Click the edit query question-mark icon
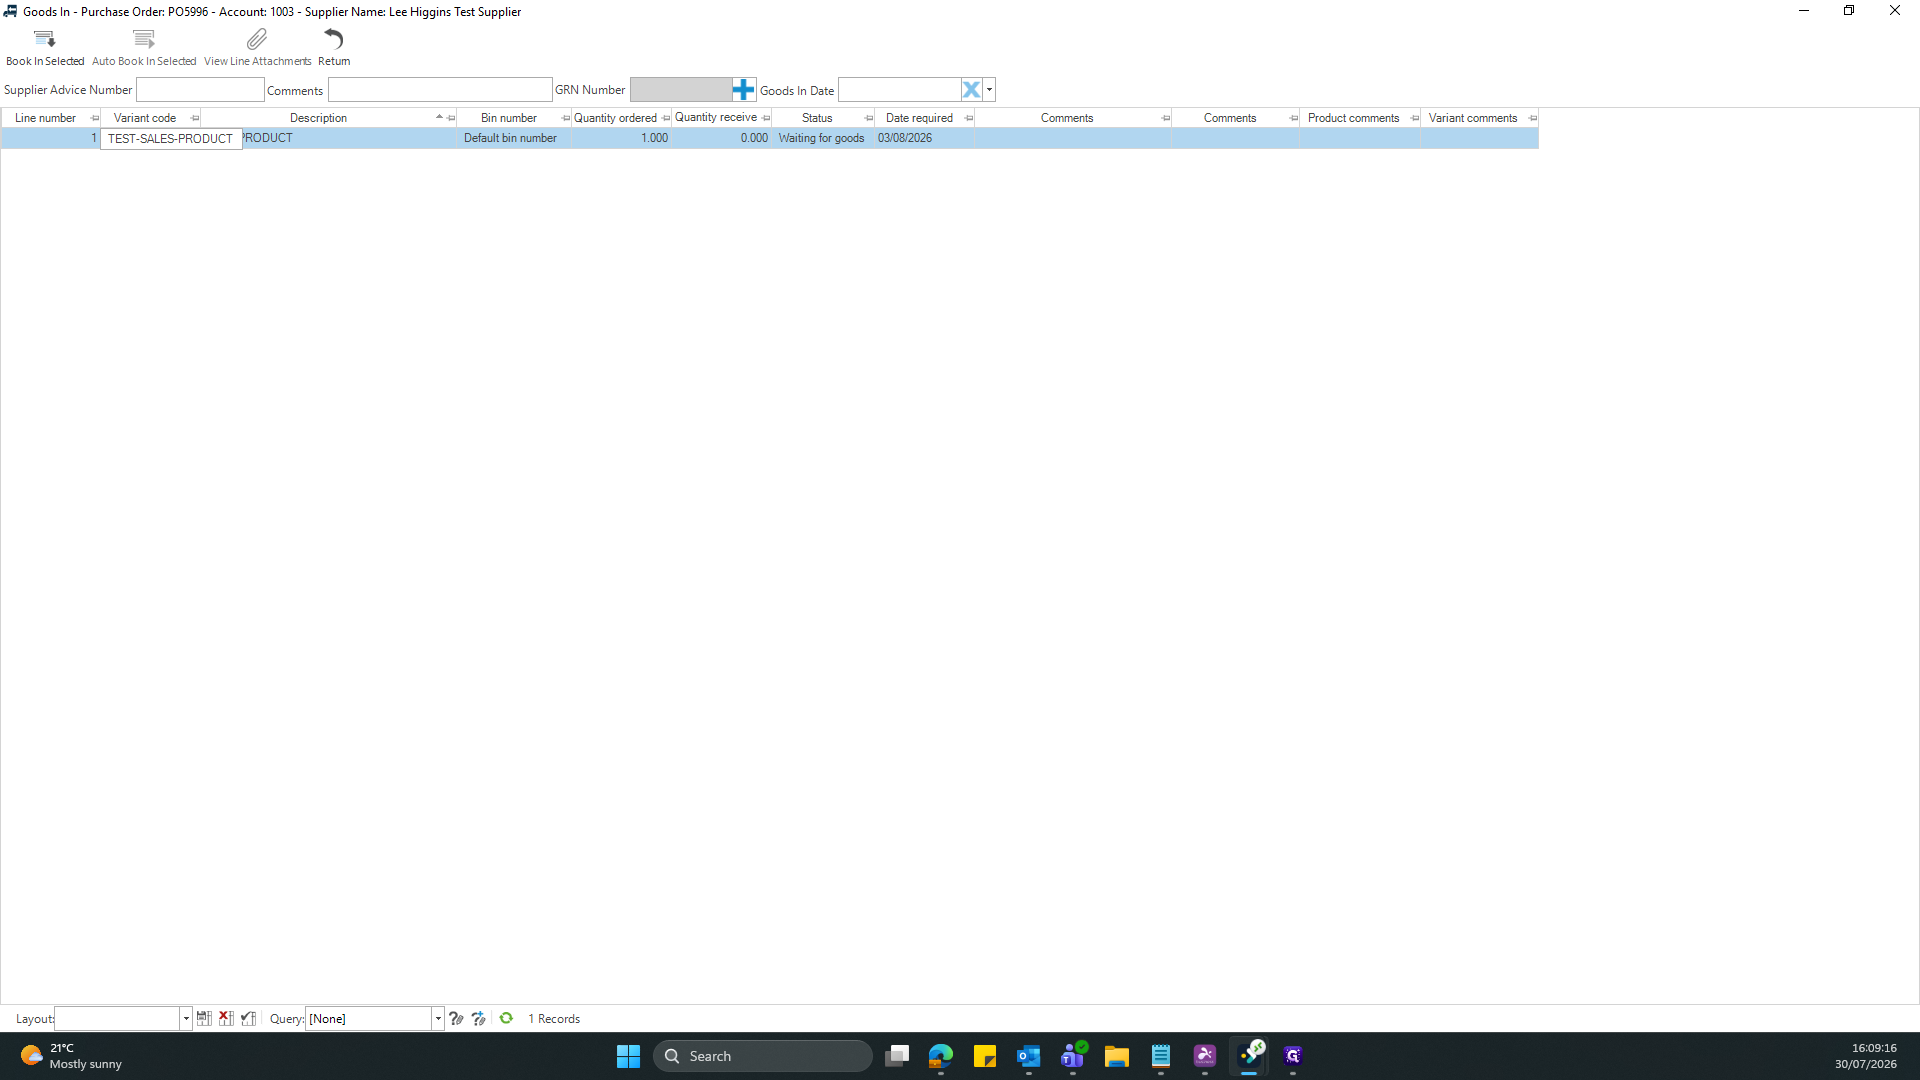The image size is (1920, 1080). (x=456, y=1018)
